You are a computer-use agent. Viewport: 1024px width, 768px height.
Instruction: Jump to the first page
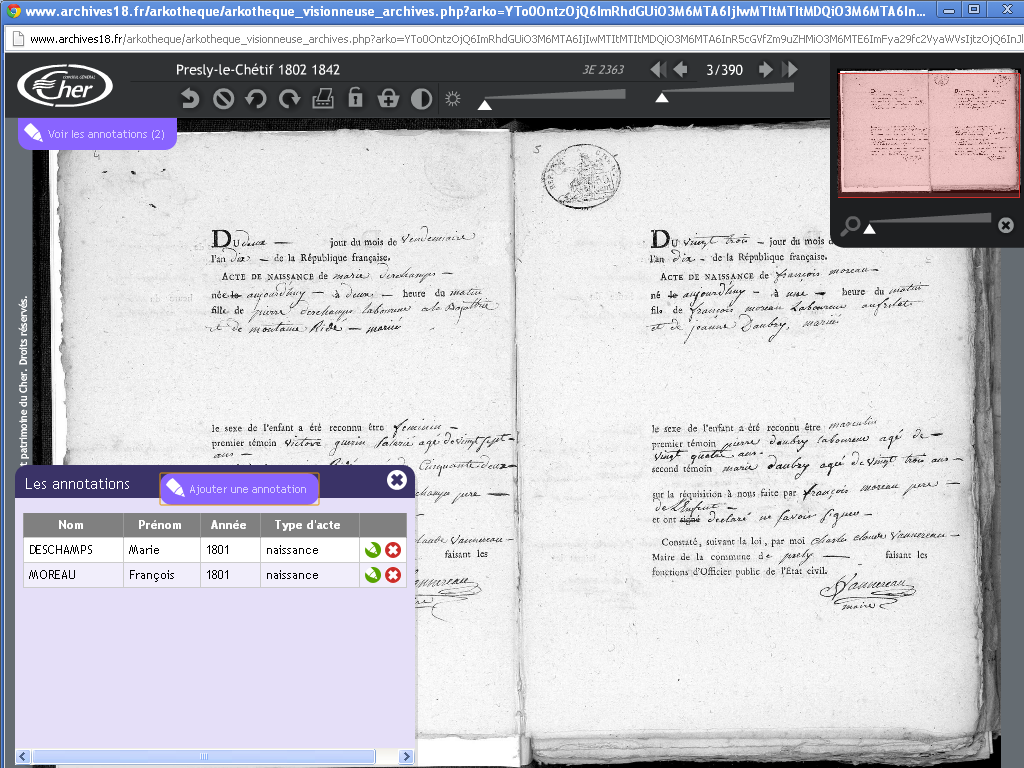coord(657,70)
